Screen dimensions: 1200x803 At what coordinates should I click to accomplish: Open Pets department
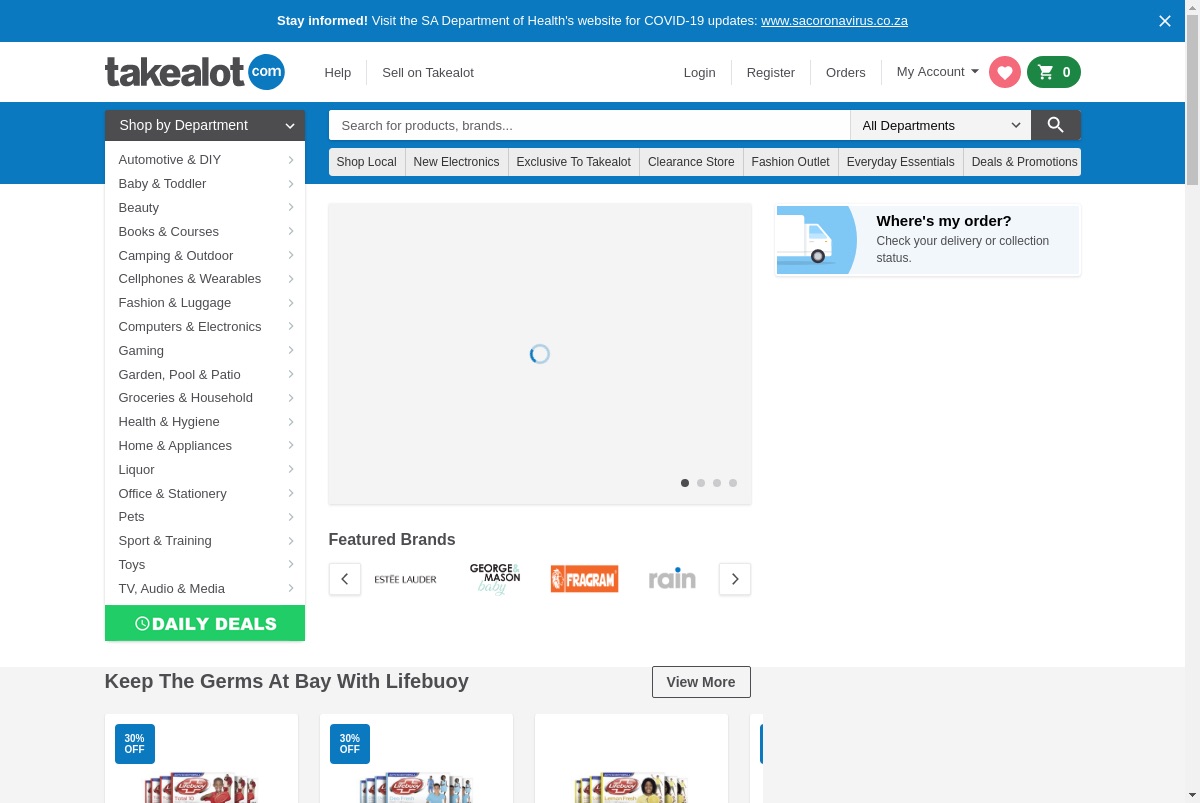(x=205, y=517)
